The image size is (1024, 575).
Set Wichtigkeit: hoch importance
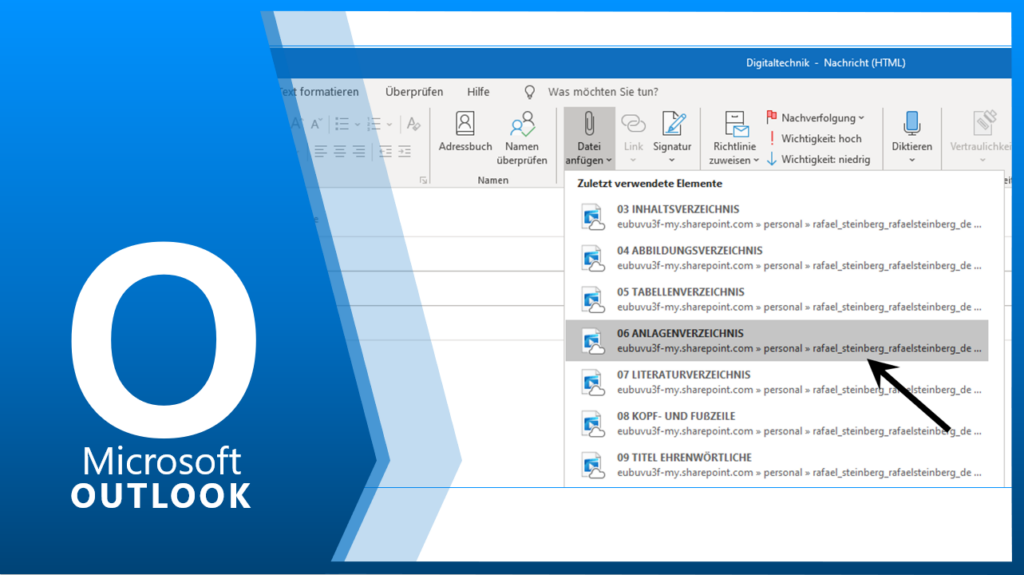click(814, 139)
